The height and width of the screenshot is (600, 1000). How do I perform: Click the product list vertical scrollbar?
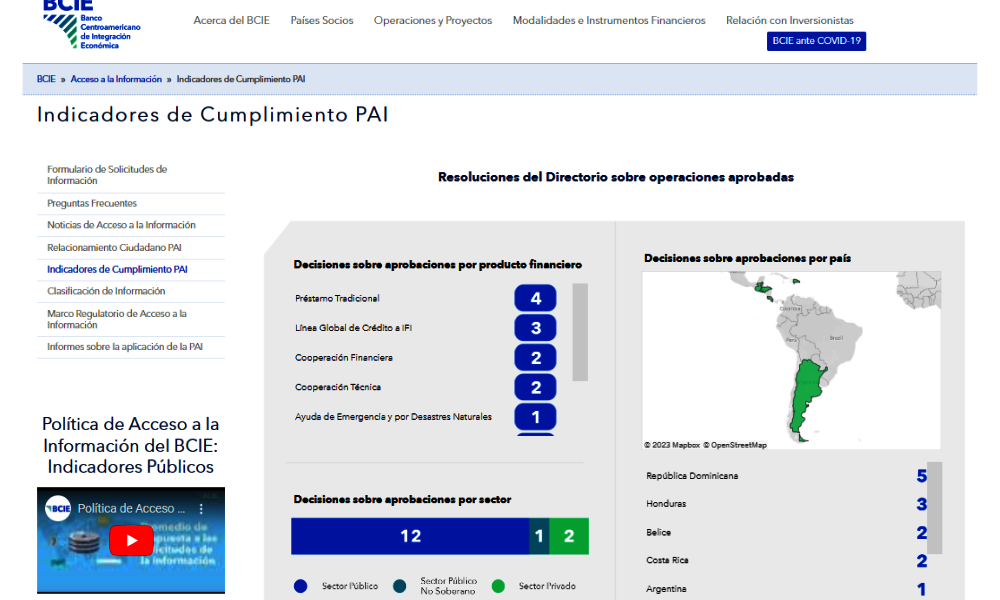click(x=580, y=332)
